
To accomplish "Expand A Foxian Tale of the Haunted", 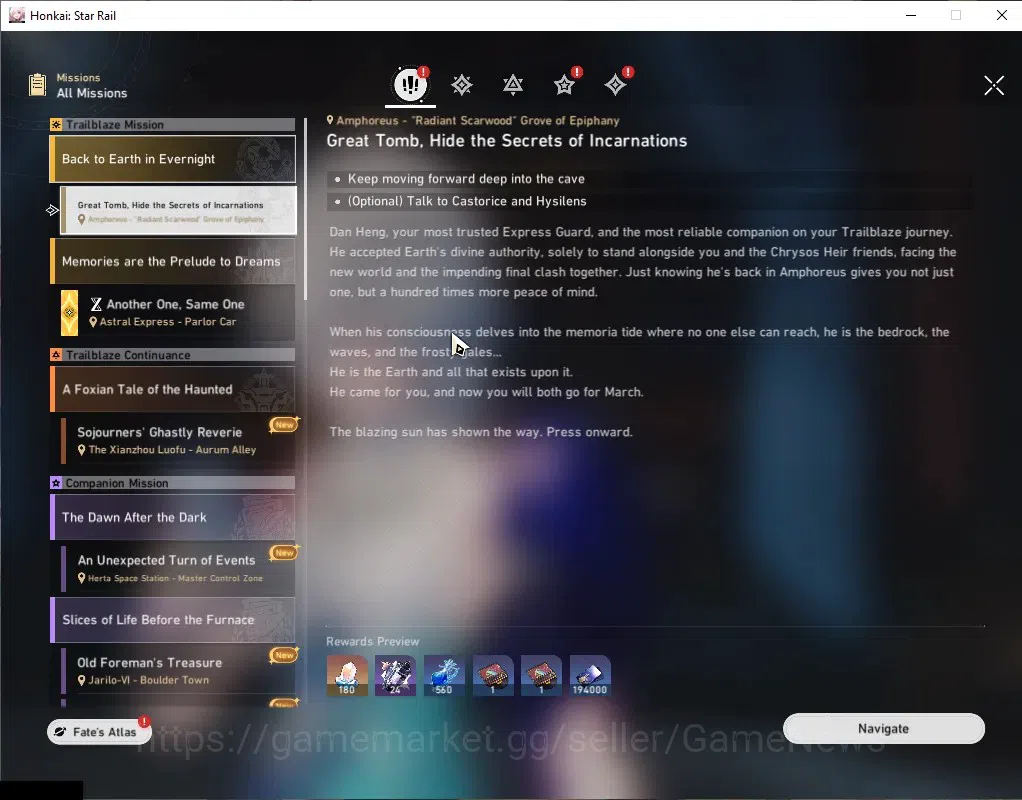I will 173,389.
